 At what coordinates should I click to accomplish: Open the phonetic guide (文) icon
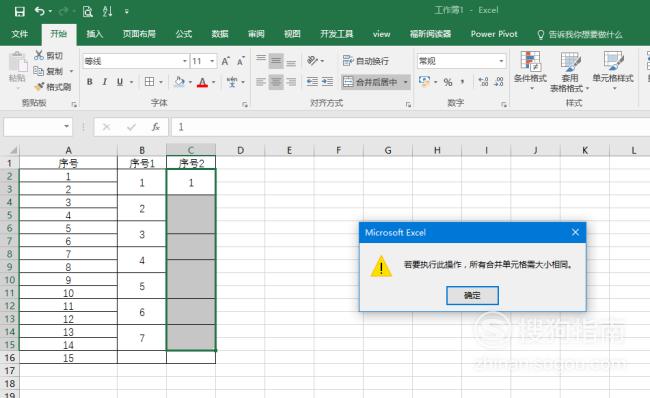coord(232,82)
